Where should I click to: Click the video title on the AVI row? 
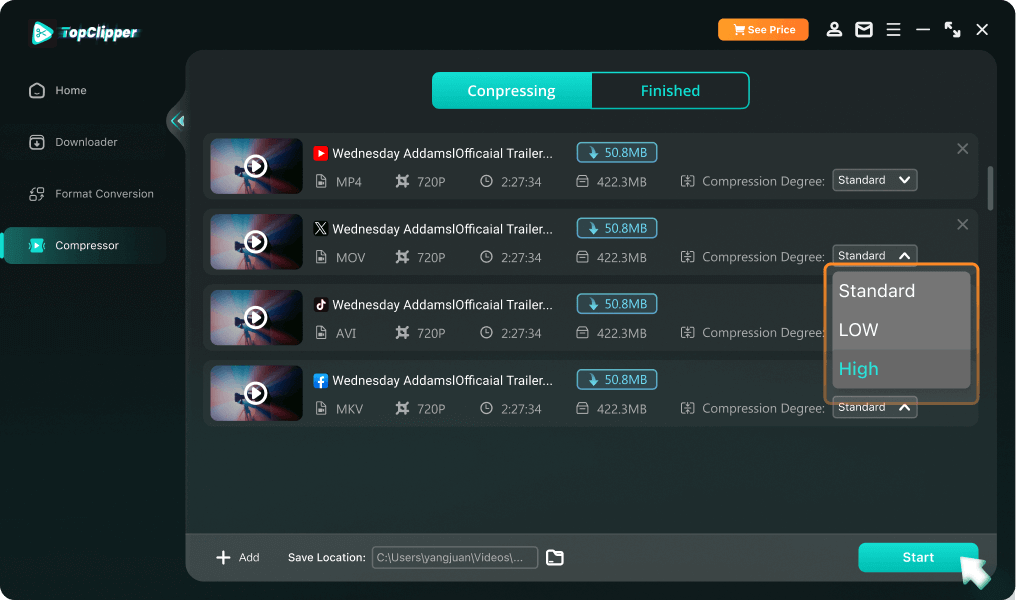point(443,305)
